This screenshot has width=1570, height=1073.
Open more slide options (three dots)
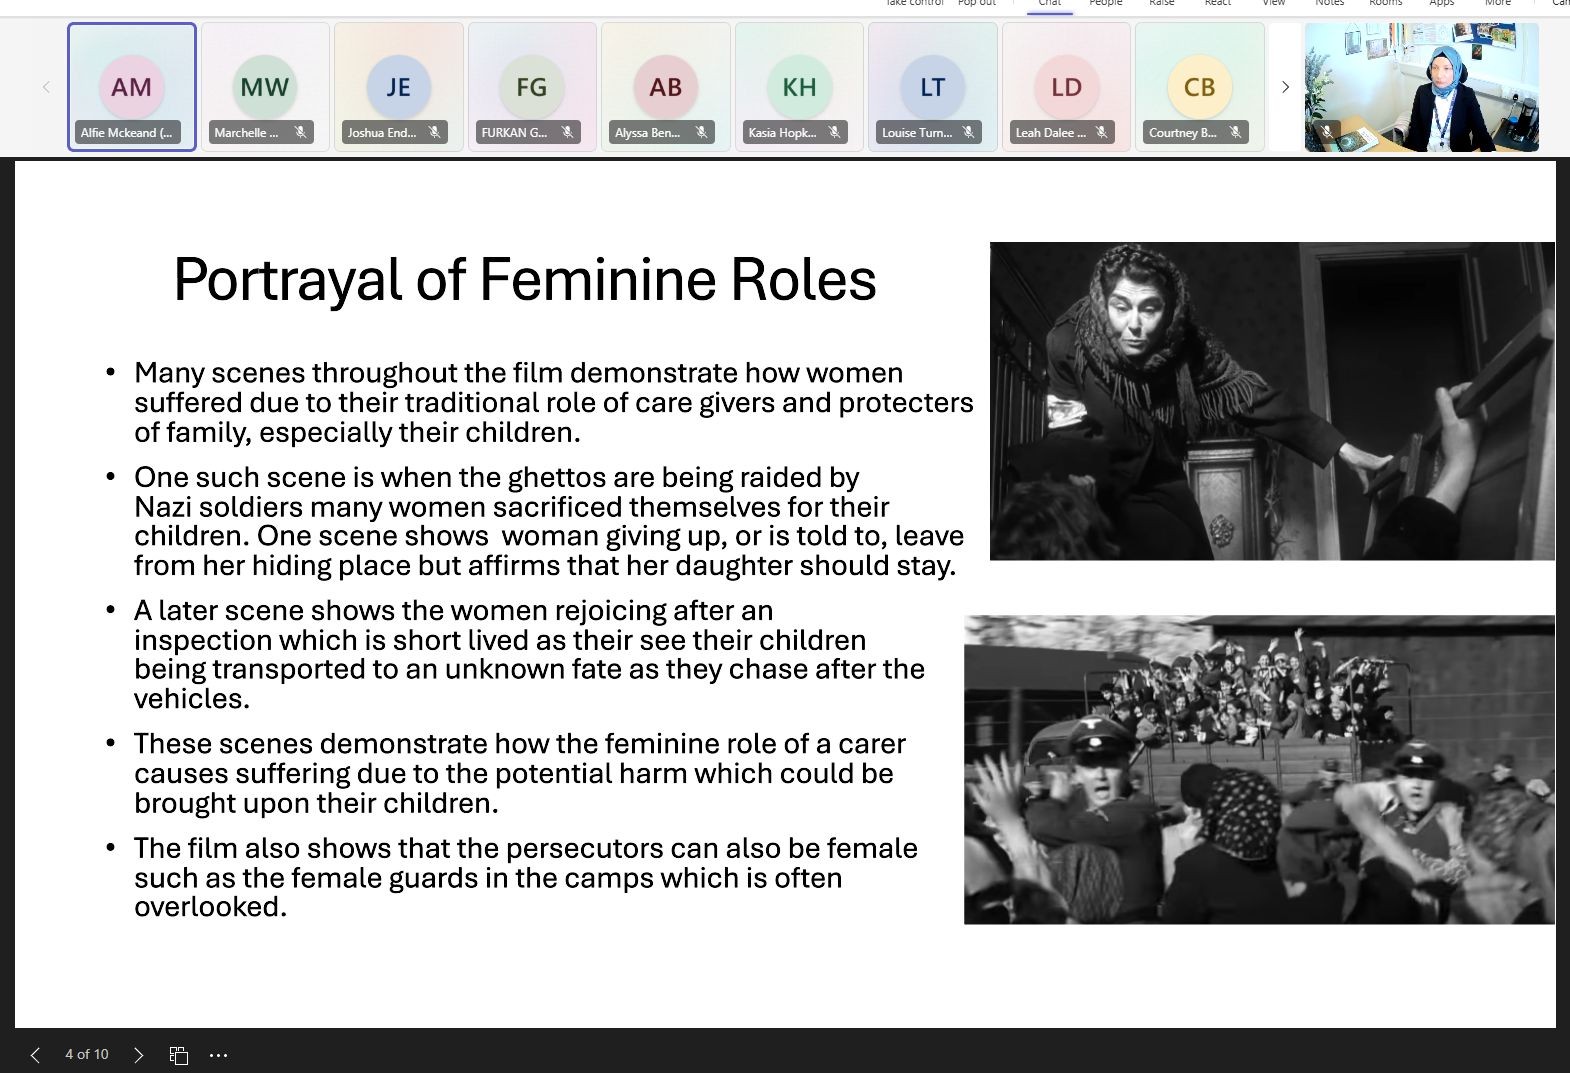click(219, 1055)
